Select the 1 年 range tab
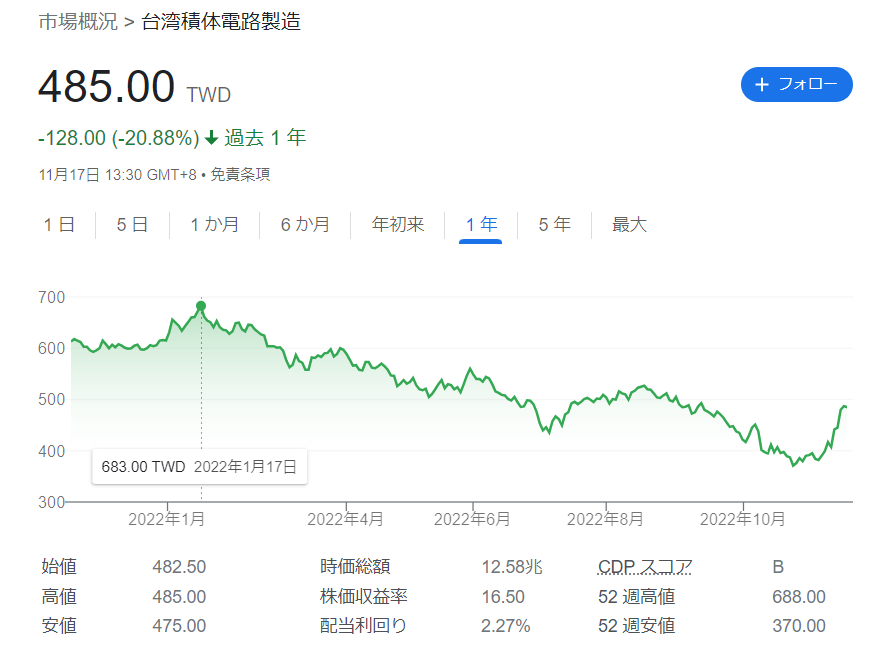Image resolution: width=881 pixels, height=652 pixels. pyautogui.click(x=481, y=224)
